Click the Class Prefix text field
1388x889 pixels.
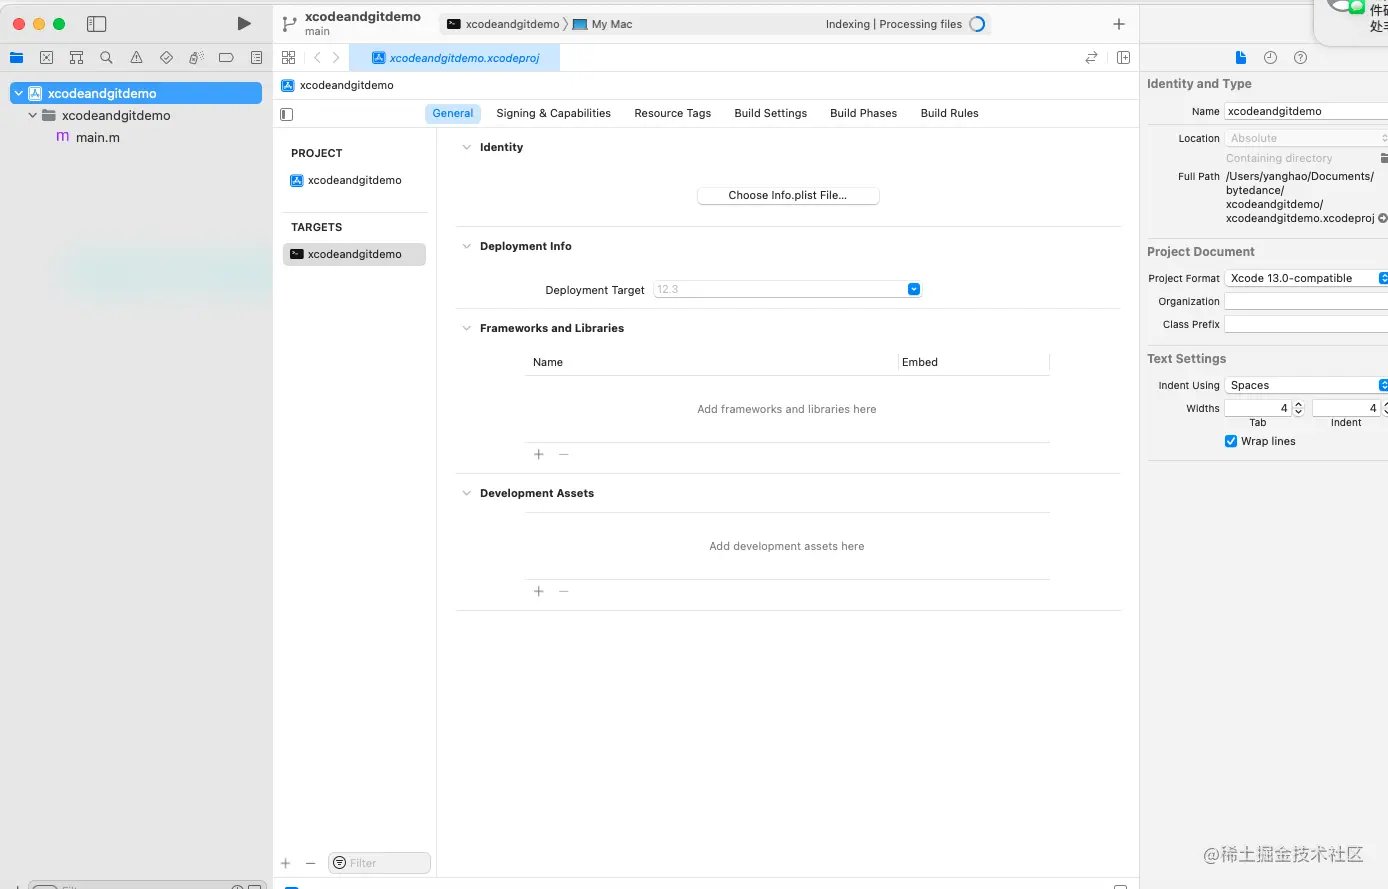point(1306,324)
